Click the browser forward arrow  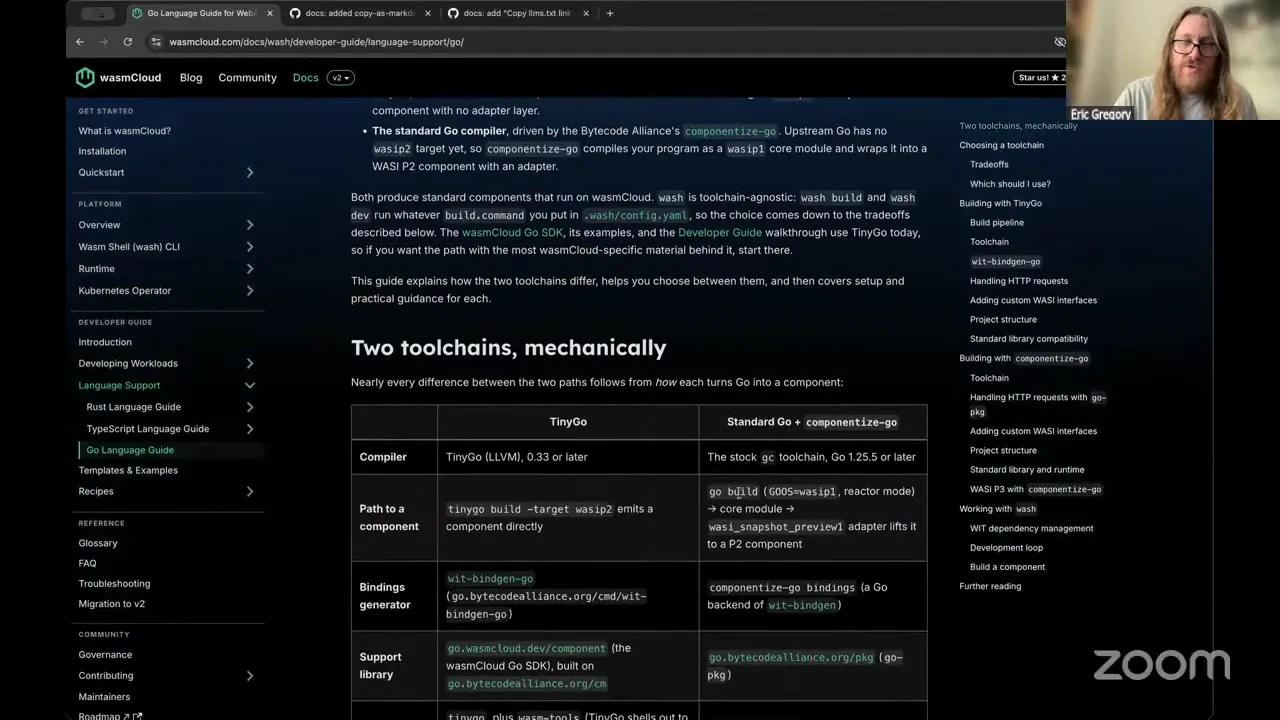coord(104,42)
